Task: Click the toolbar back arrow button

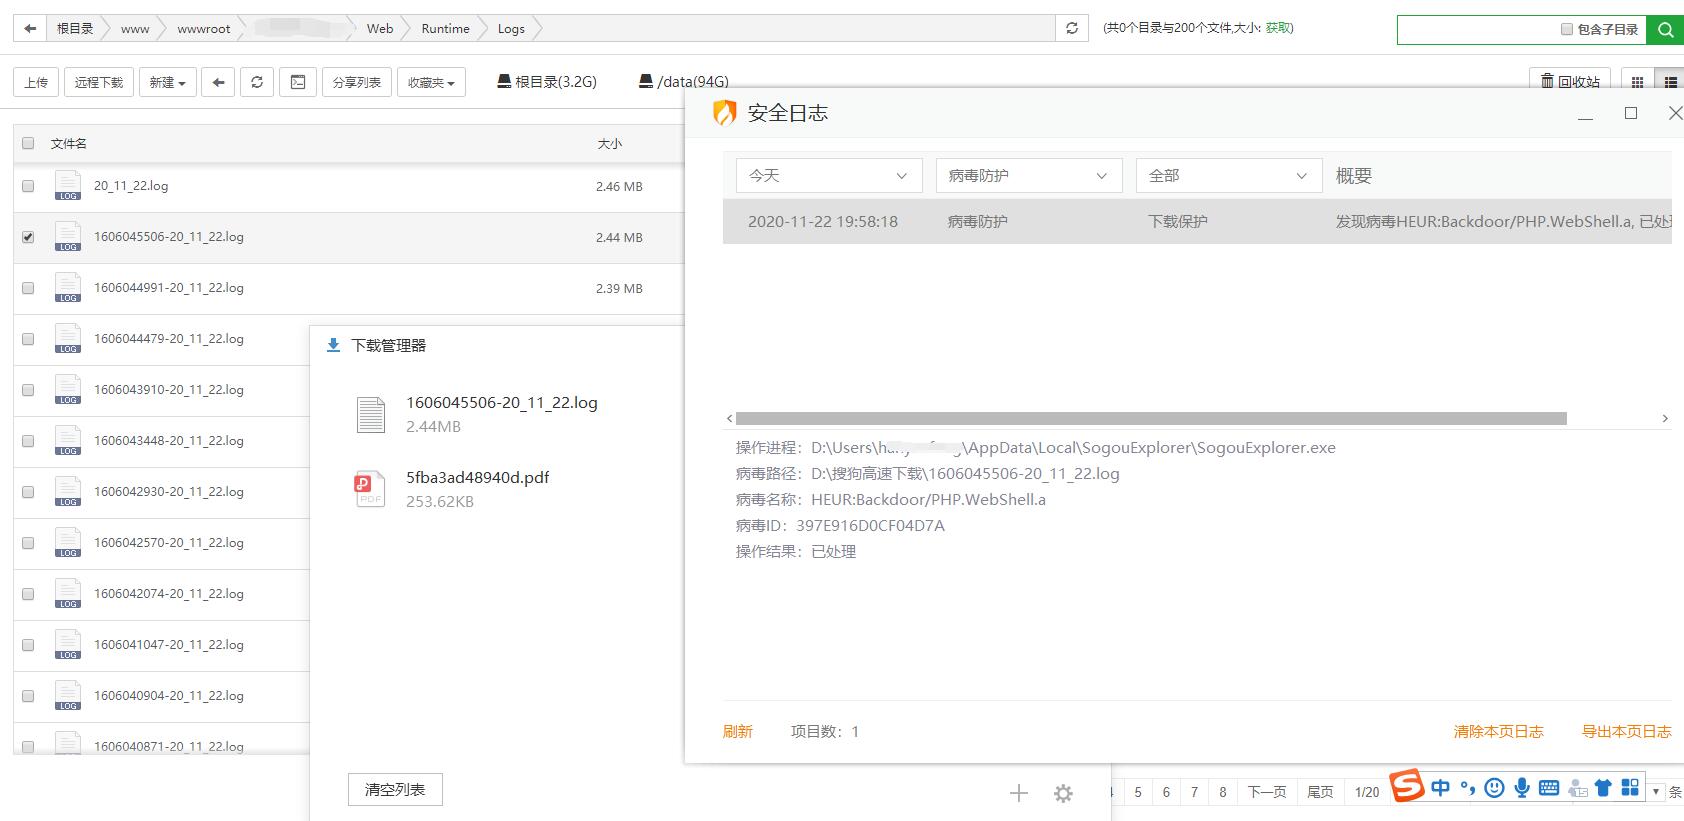Action: point(218,82)
